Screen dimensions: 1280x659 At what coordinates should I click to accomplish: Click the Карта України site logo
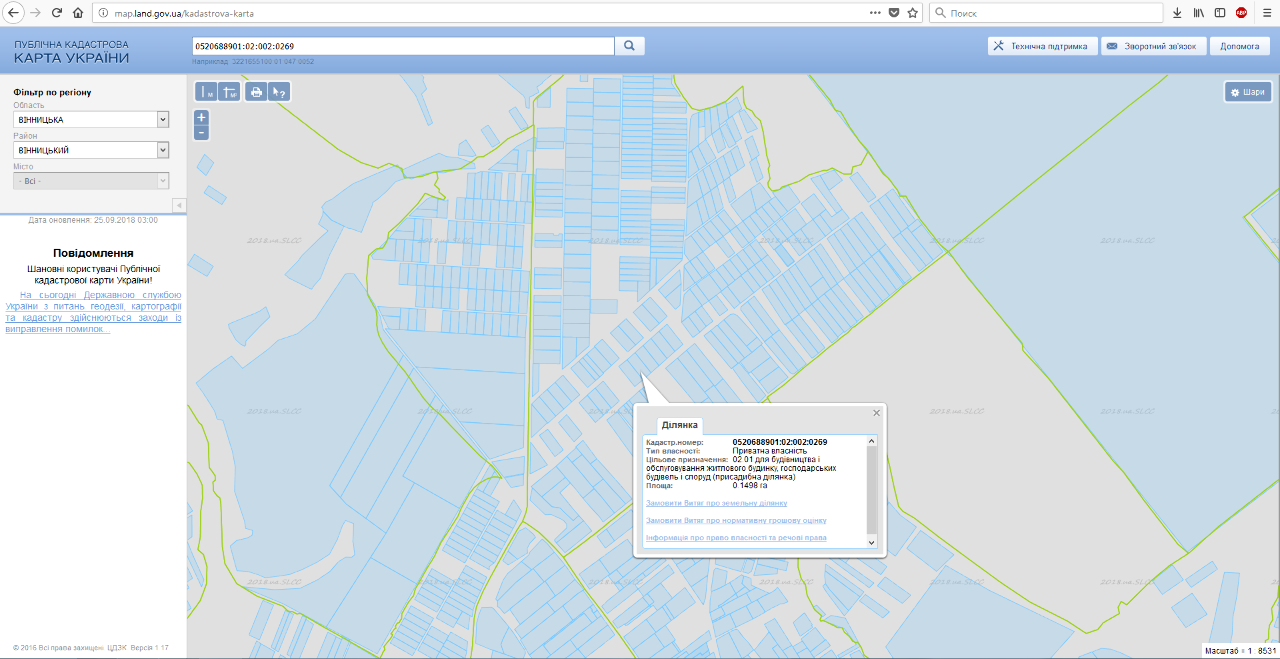point(72,52)
